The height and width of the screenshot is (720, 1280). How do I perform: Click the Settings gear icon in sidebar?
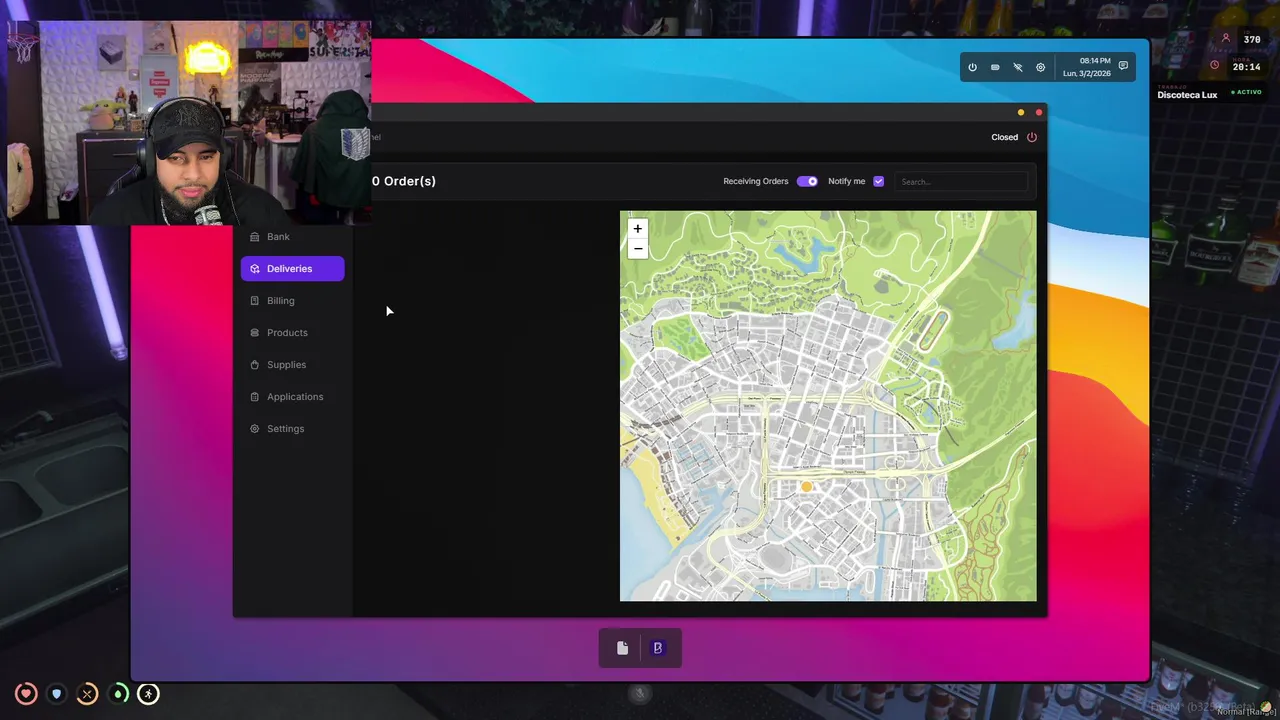coord(255,428)
